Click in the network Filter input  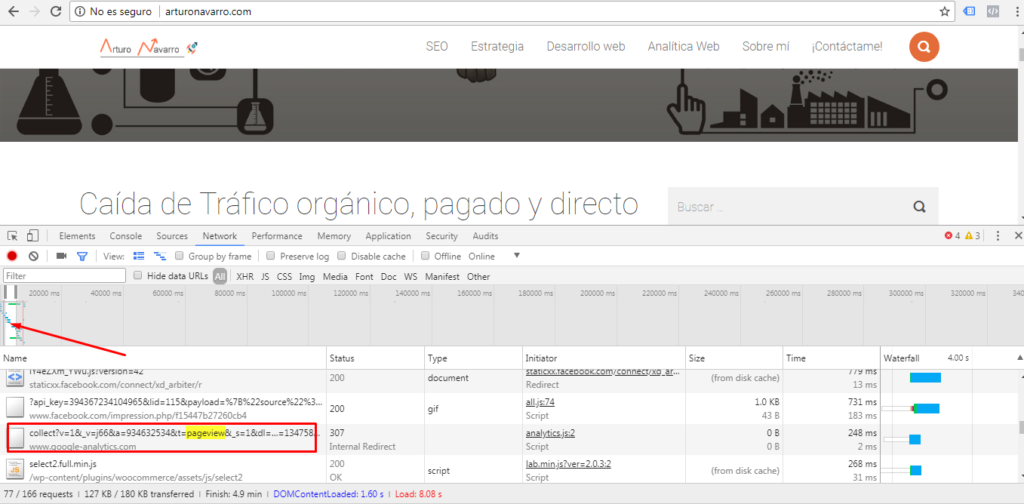64,276
